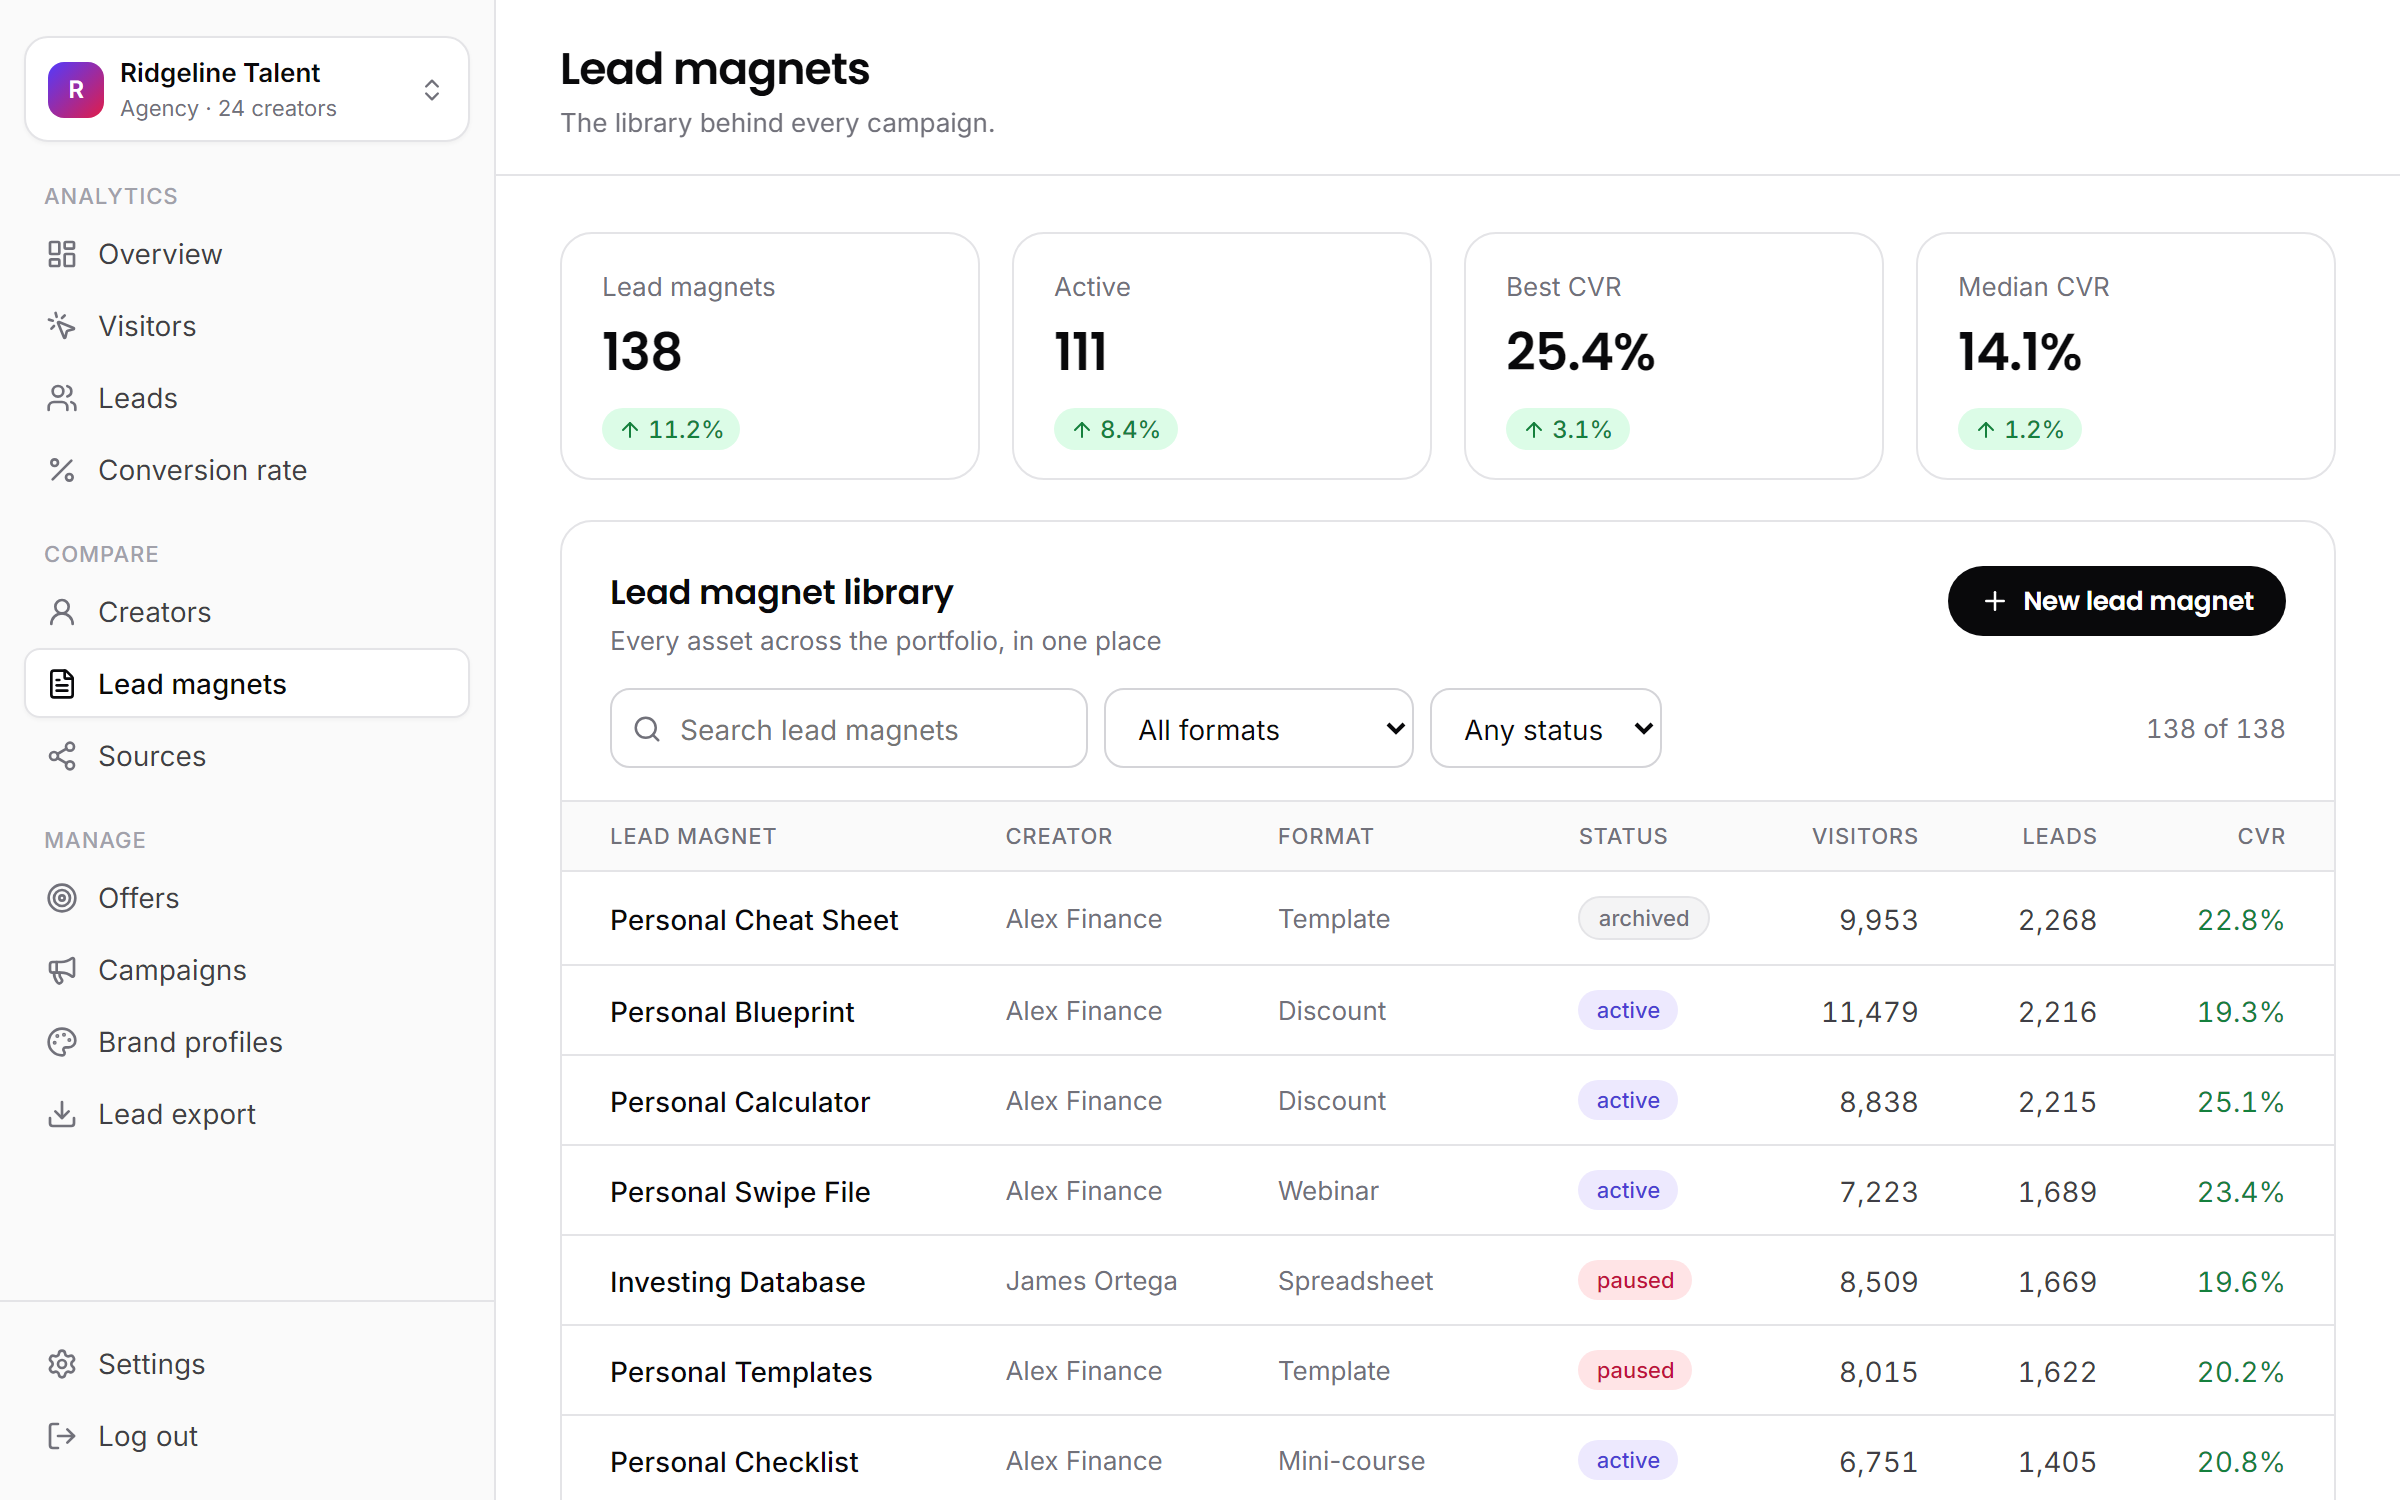Click the Creators person icon
The image size is (2400, 1500).
62,612
